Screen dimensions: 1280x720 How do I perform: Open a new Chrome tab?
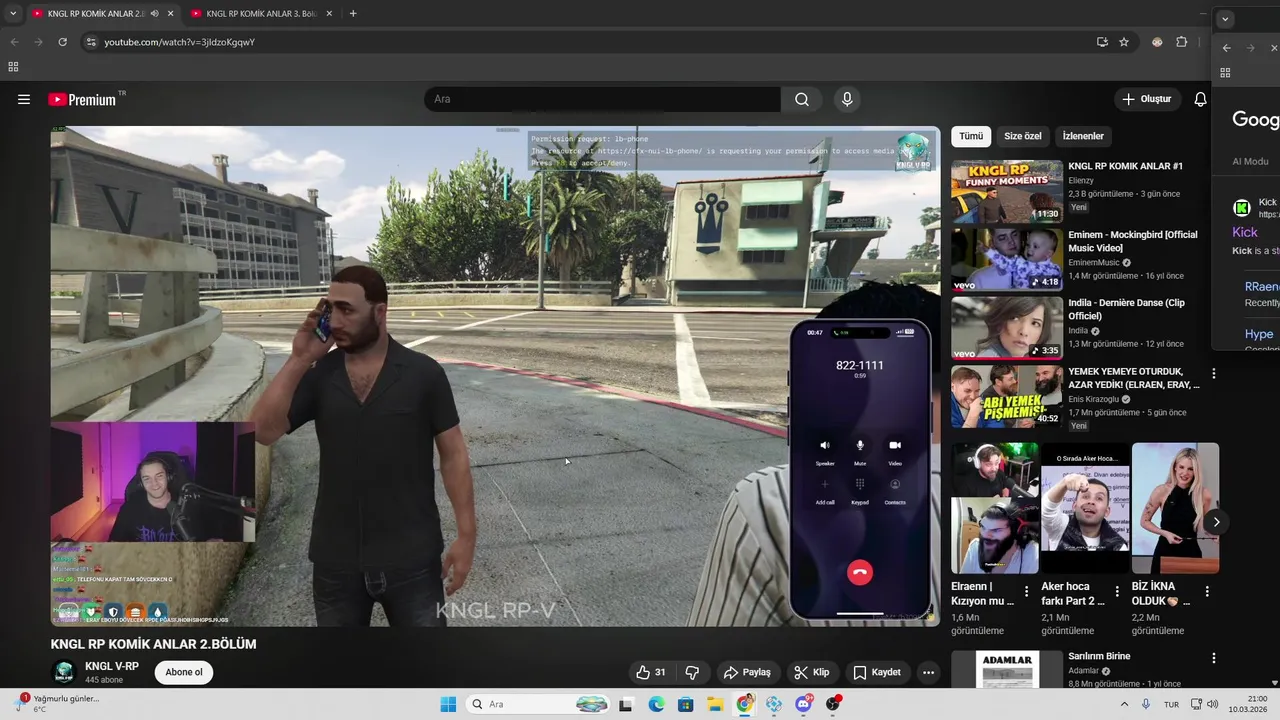click(353, 13)
